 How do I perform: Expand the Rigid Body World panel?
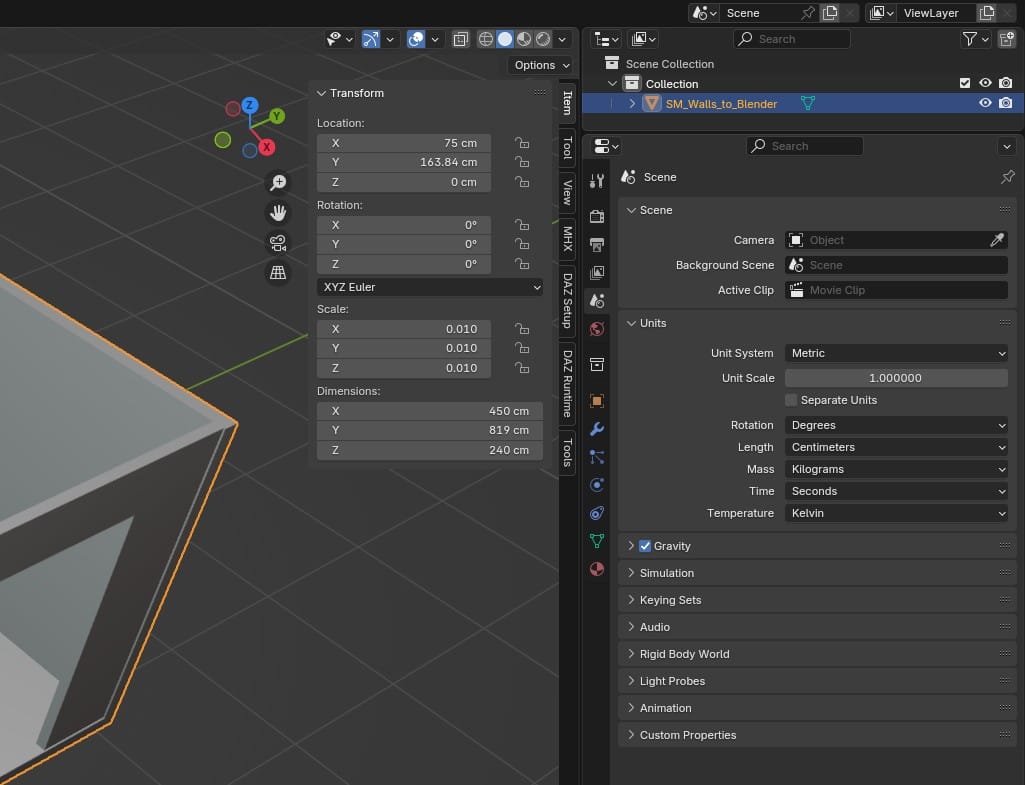(685, 654)
